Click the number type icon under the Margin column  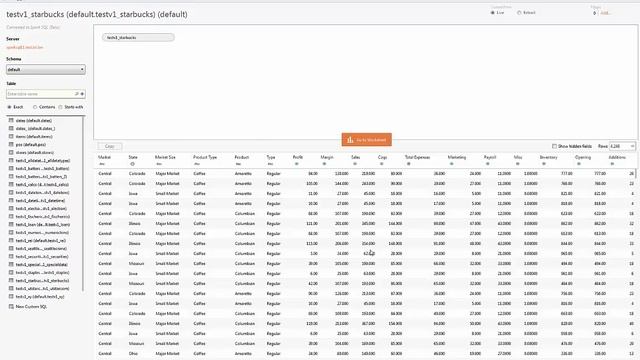point(324,164)
